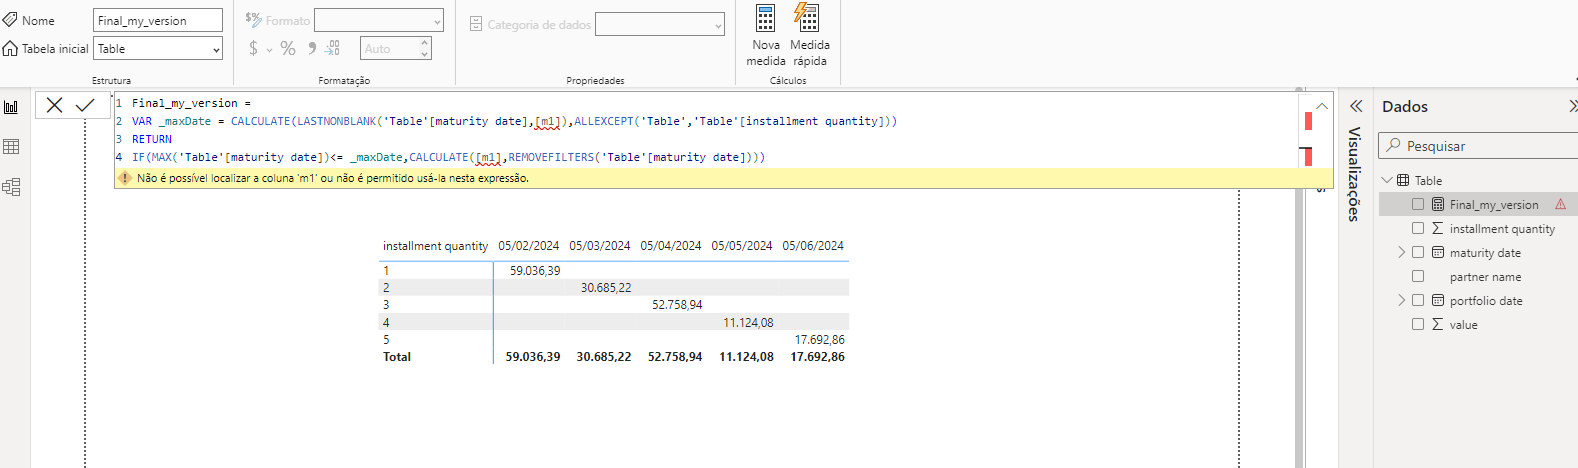The height and width of the screenshot is (468, 1578).
Task: Open Report view from the left sidebar
Action: coord(12,107)
